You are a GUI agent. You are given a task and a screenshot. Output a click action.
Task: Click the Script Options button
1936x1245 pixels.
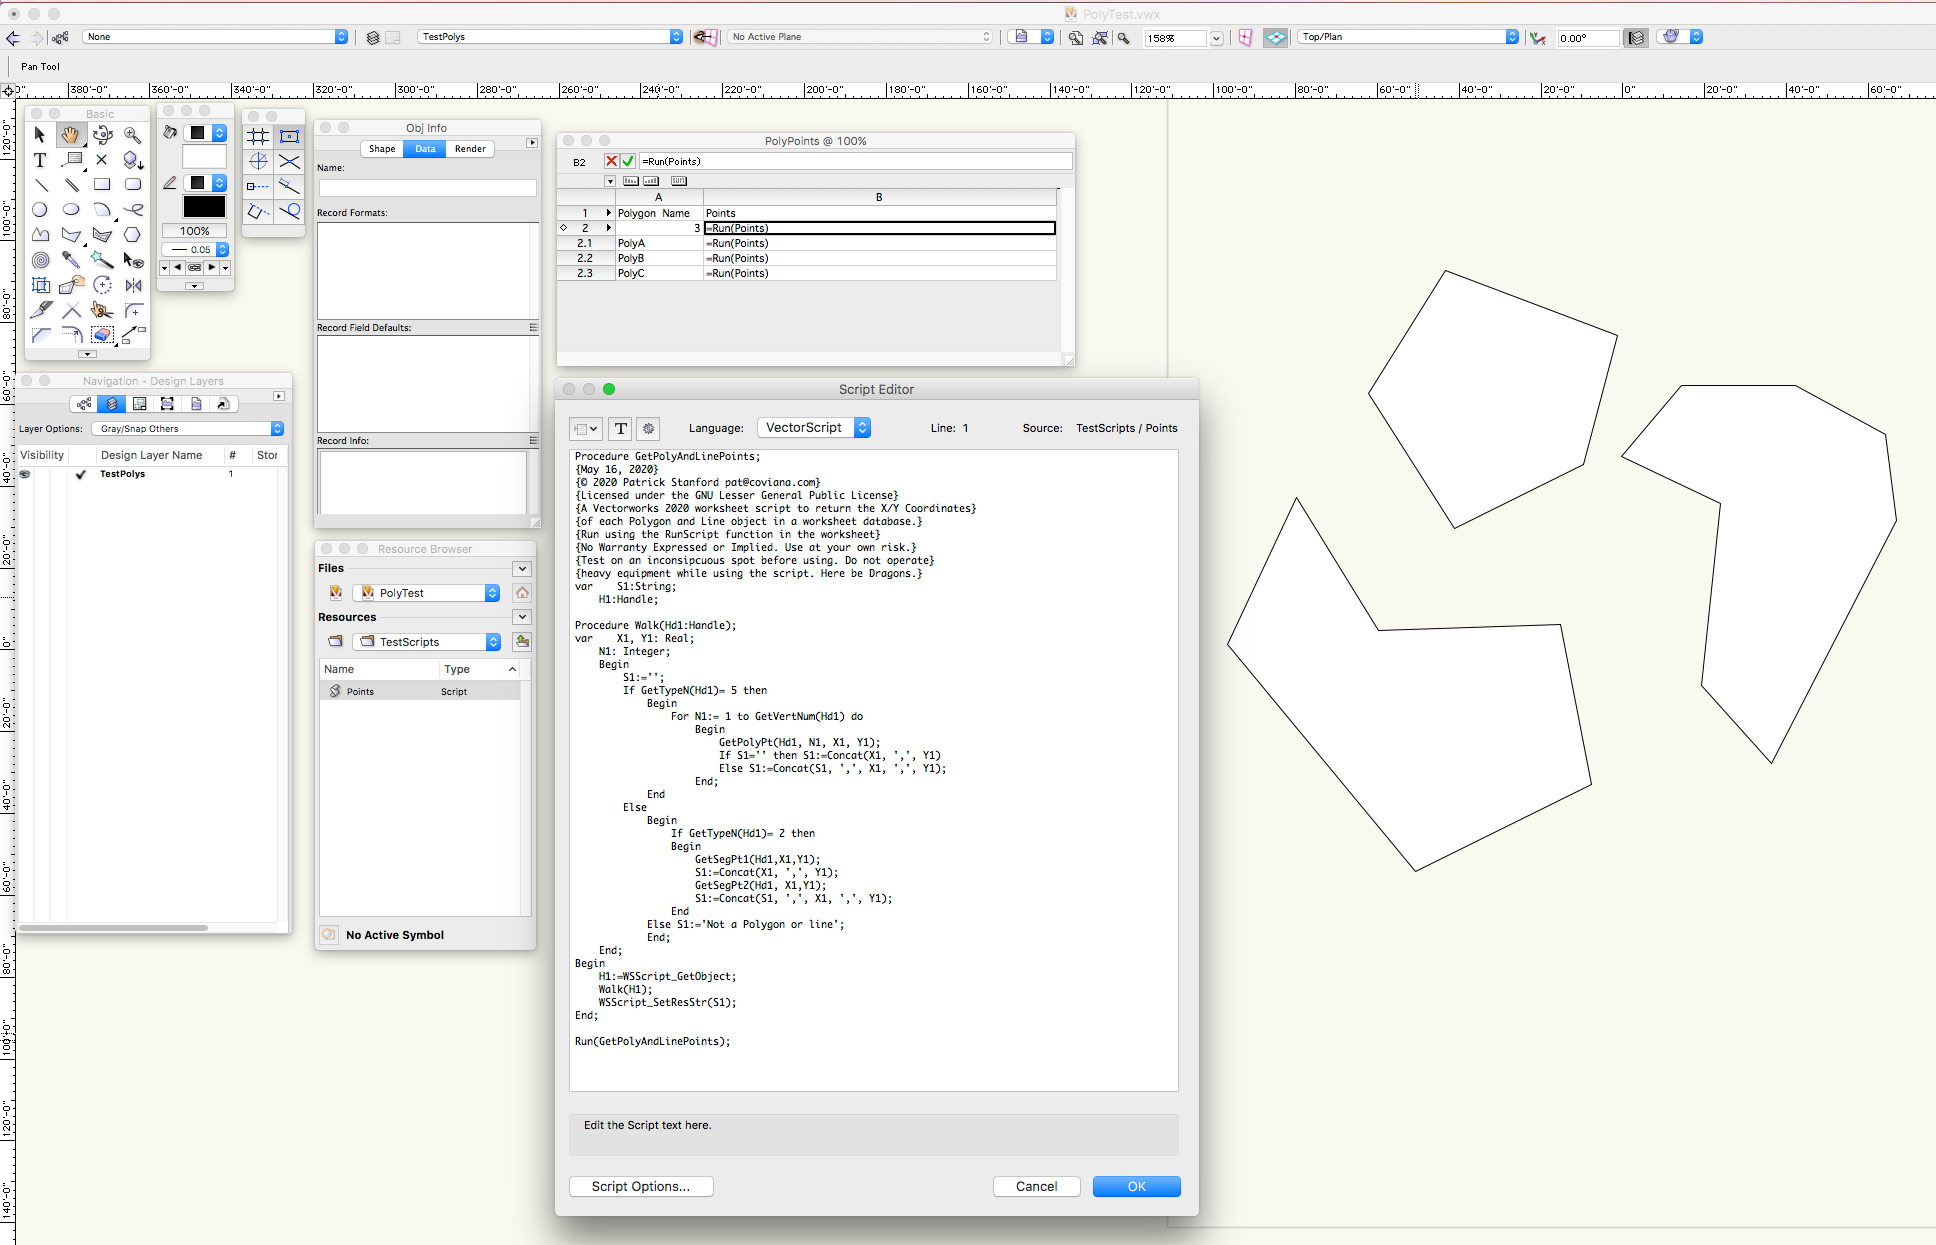pos(640,1186)
